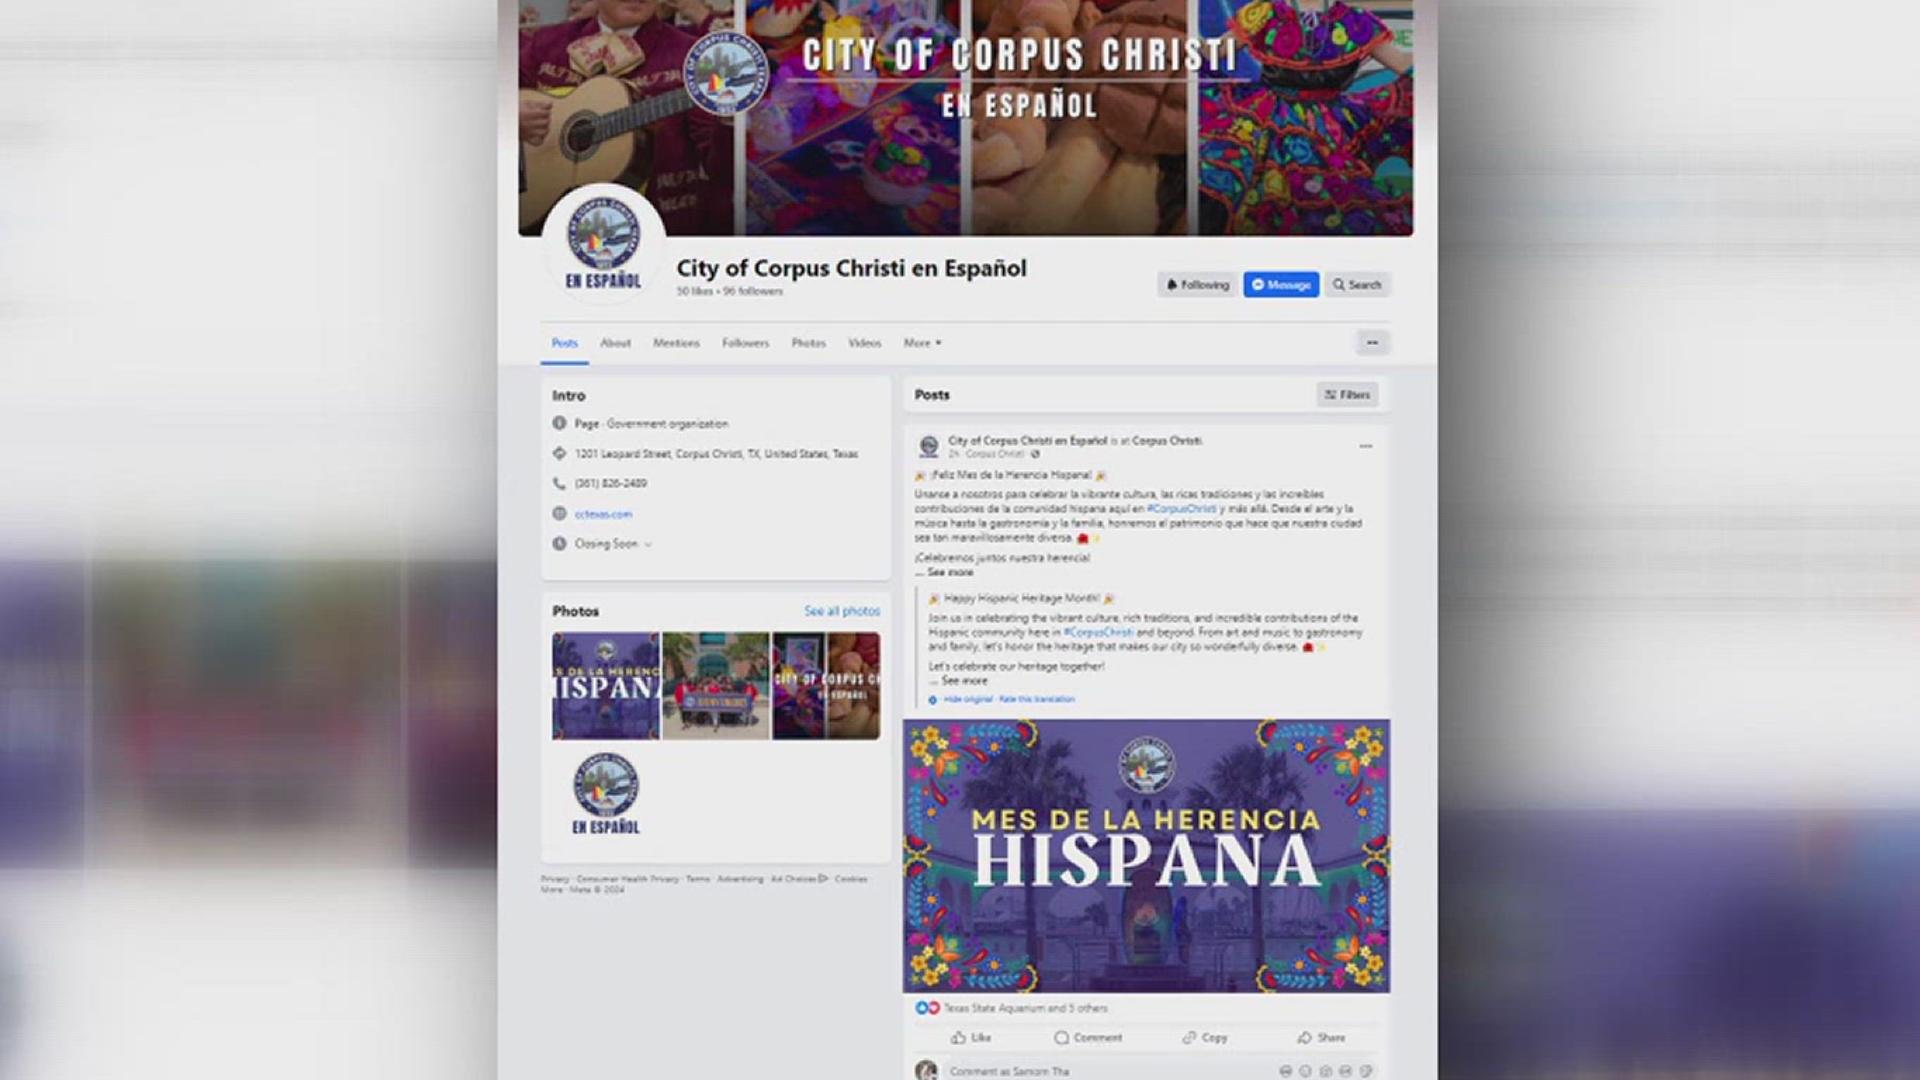Open the post three-dots options menu

pyautogui.click(x=1365, y=446)
